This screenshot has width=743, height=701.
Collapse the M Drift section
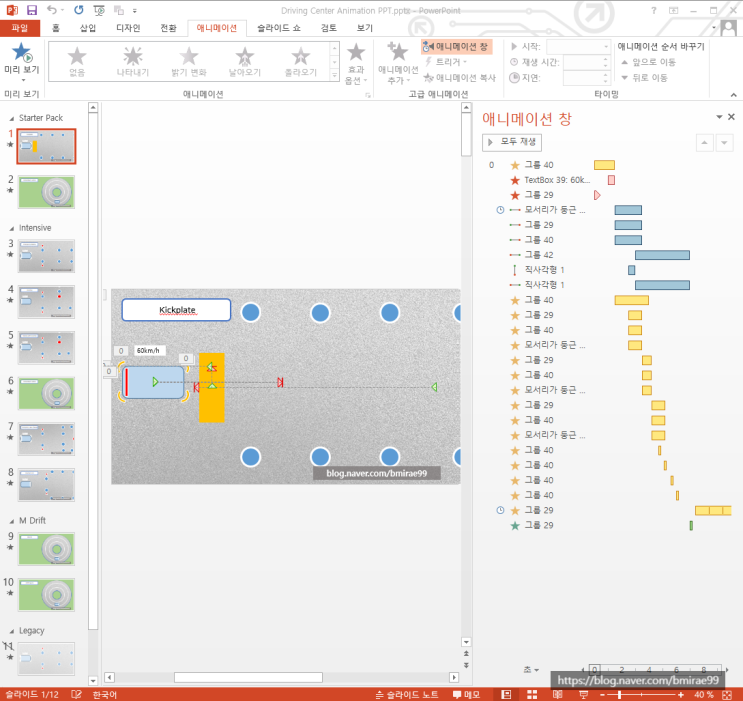point(12,520)
